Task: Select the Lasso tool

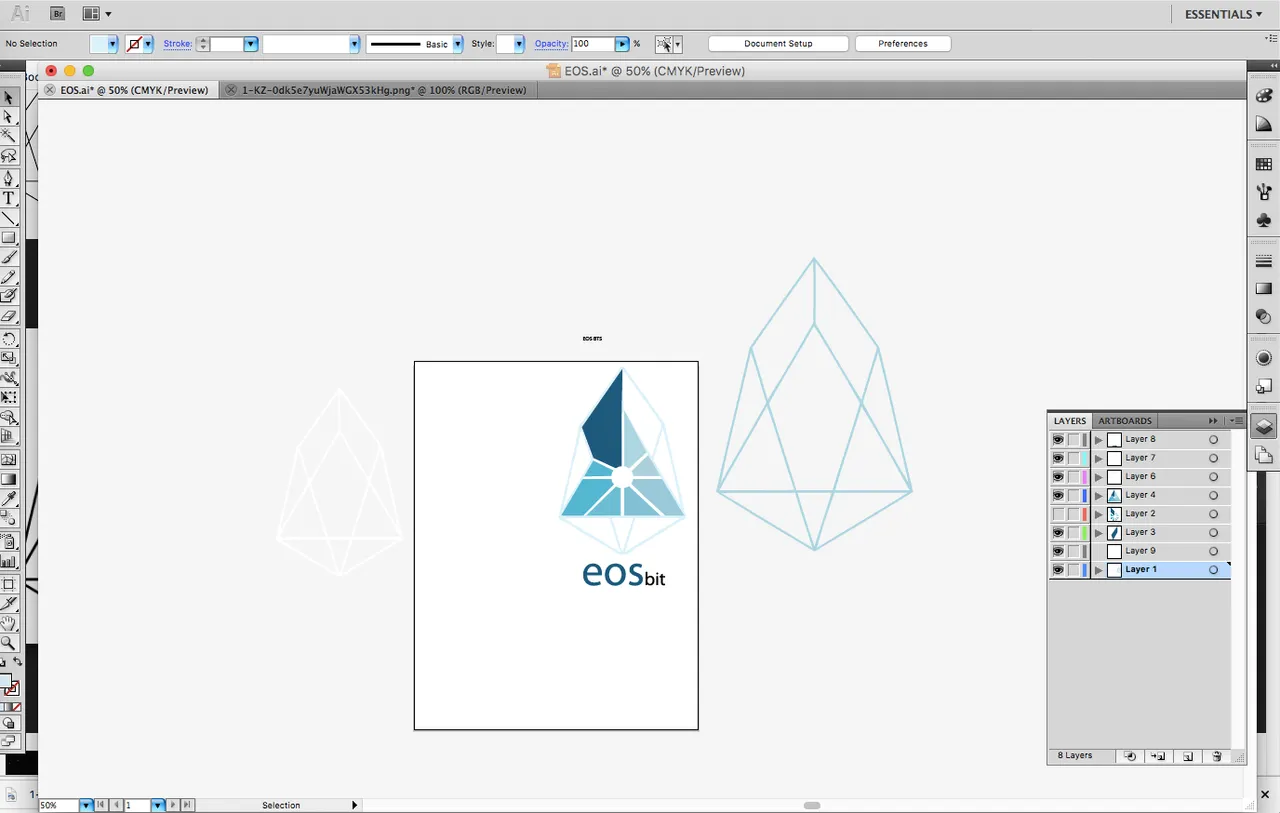Action: (x=9, y=156)
